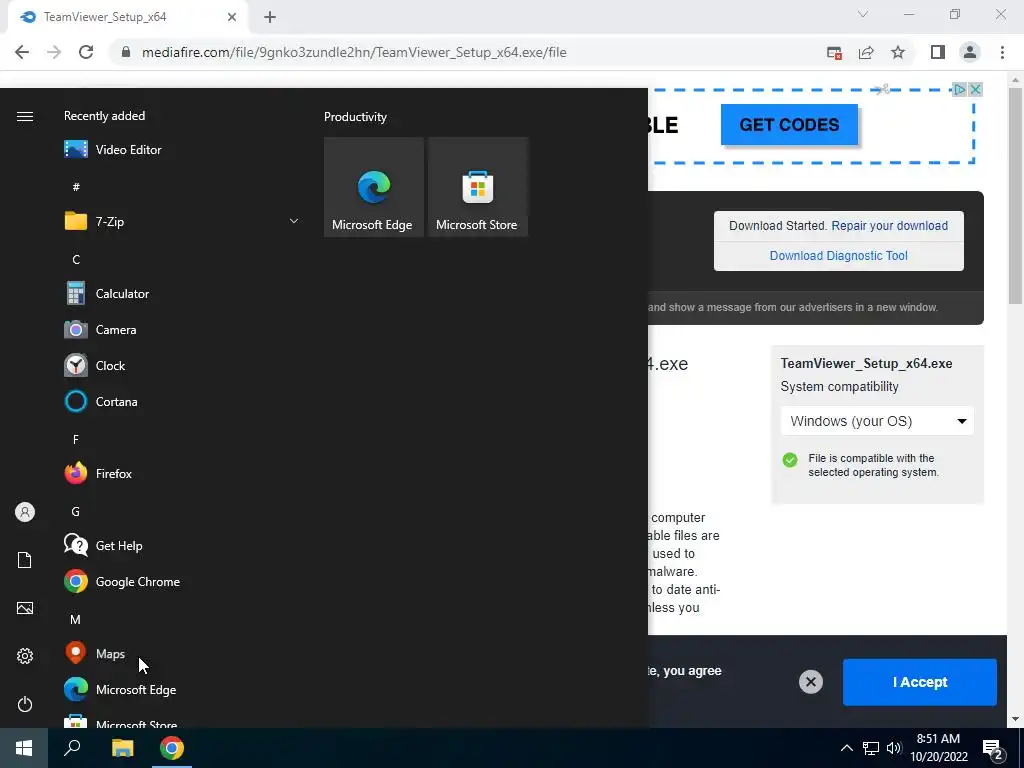Close the ad with the X icon

(x=975, y=89)
